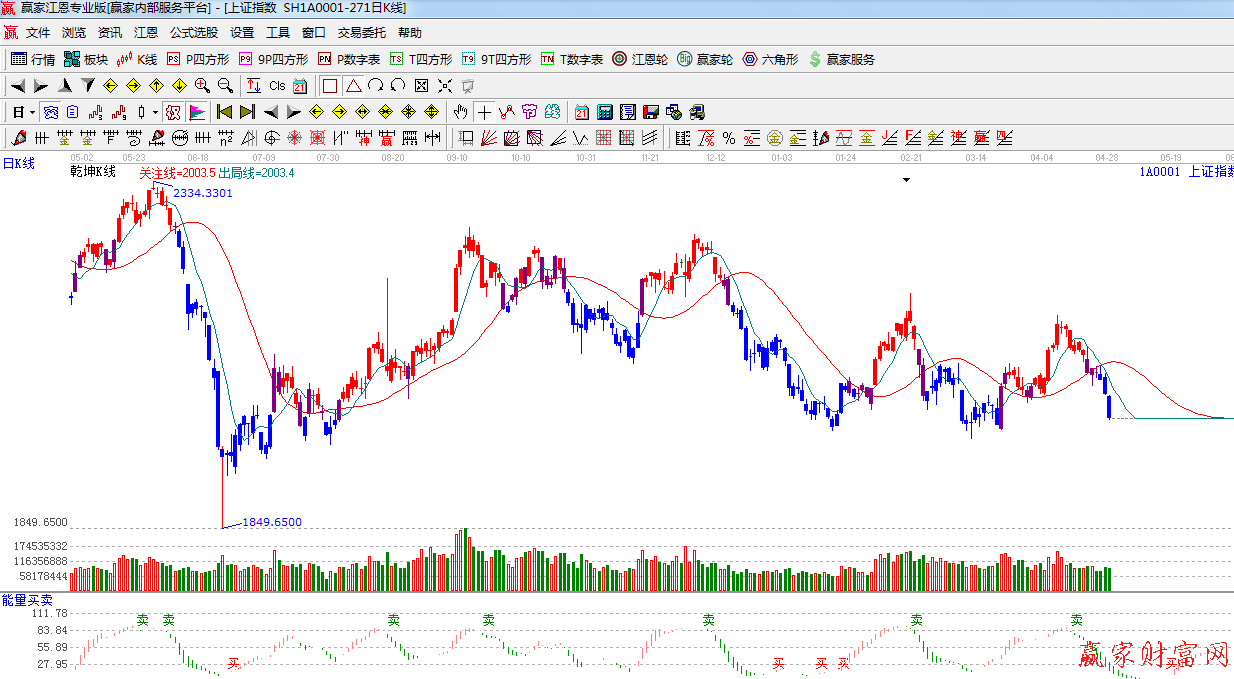Click the 1849.6500 low price label
This screenshot has height=679, width=1234.
(x=272, y=522)
